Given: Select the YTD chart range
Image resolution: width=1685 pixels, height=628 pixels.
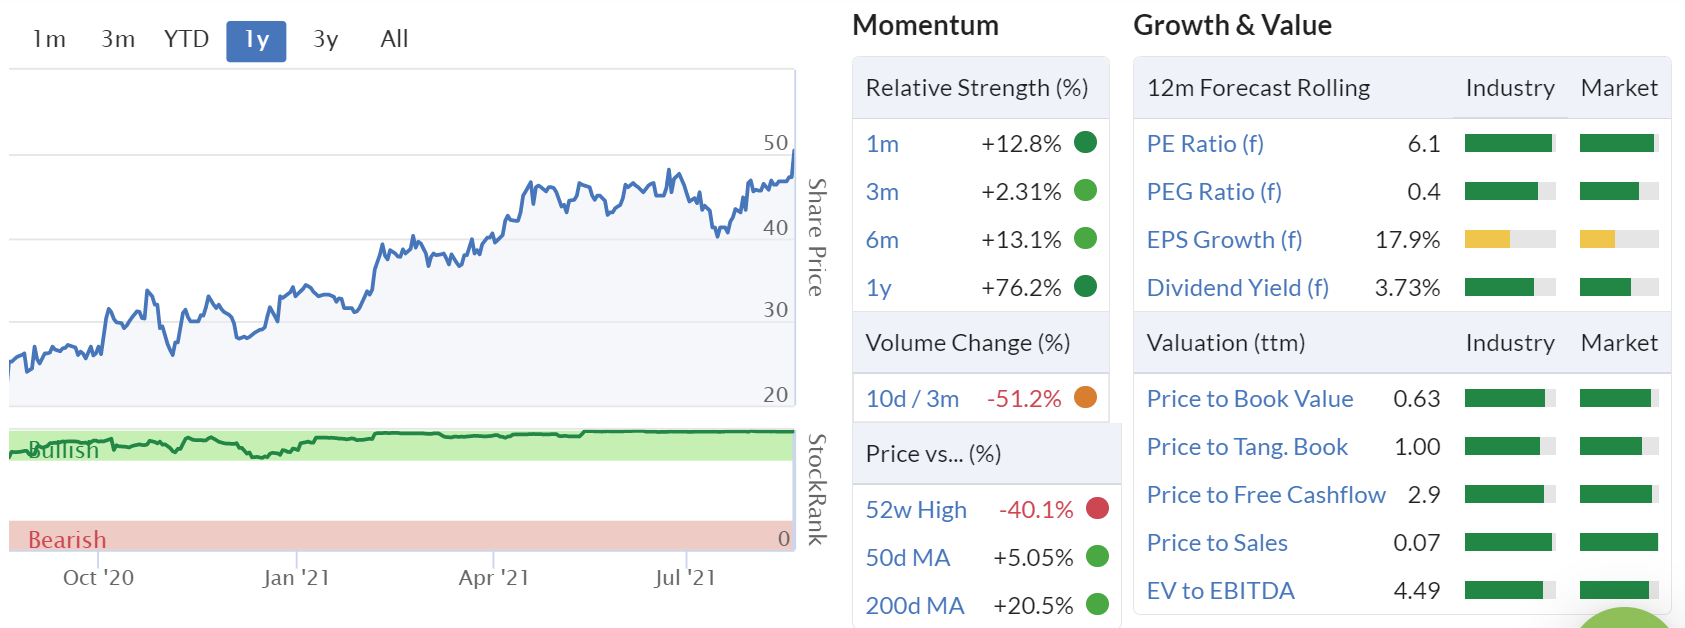Looking at the screenshot, I should point(186,40).
